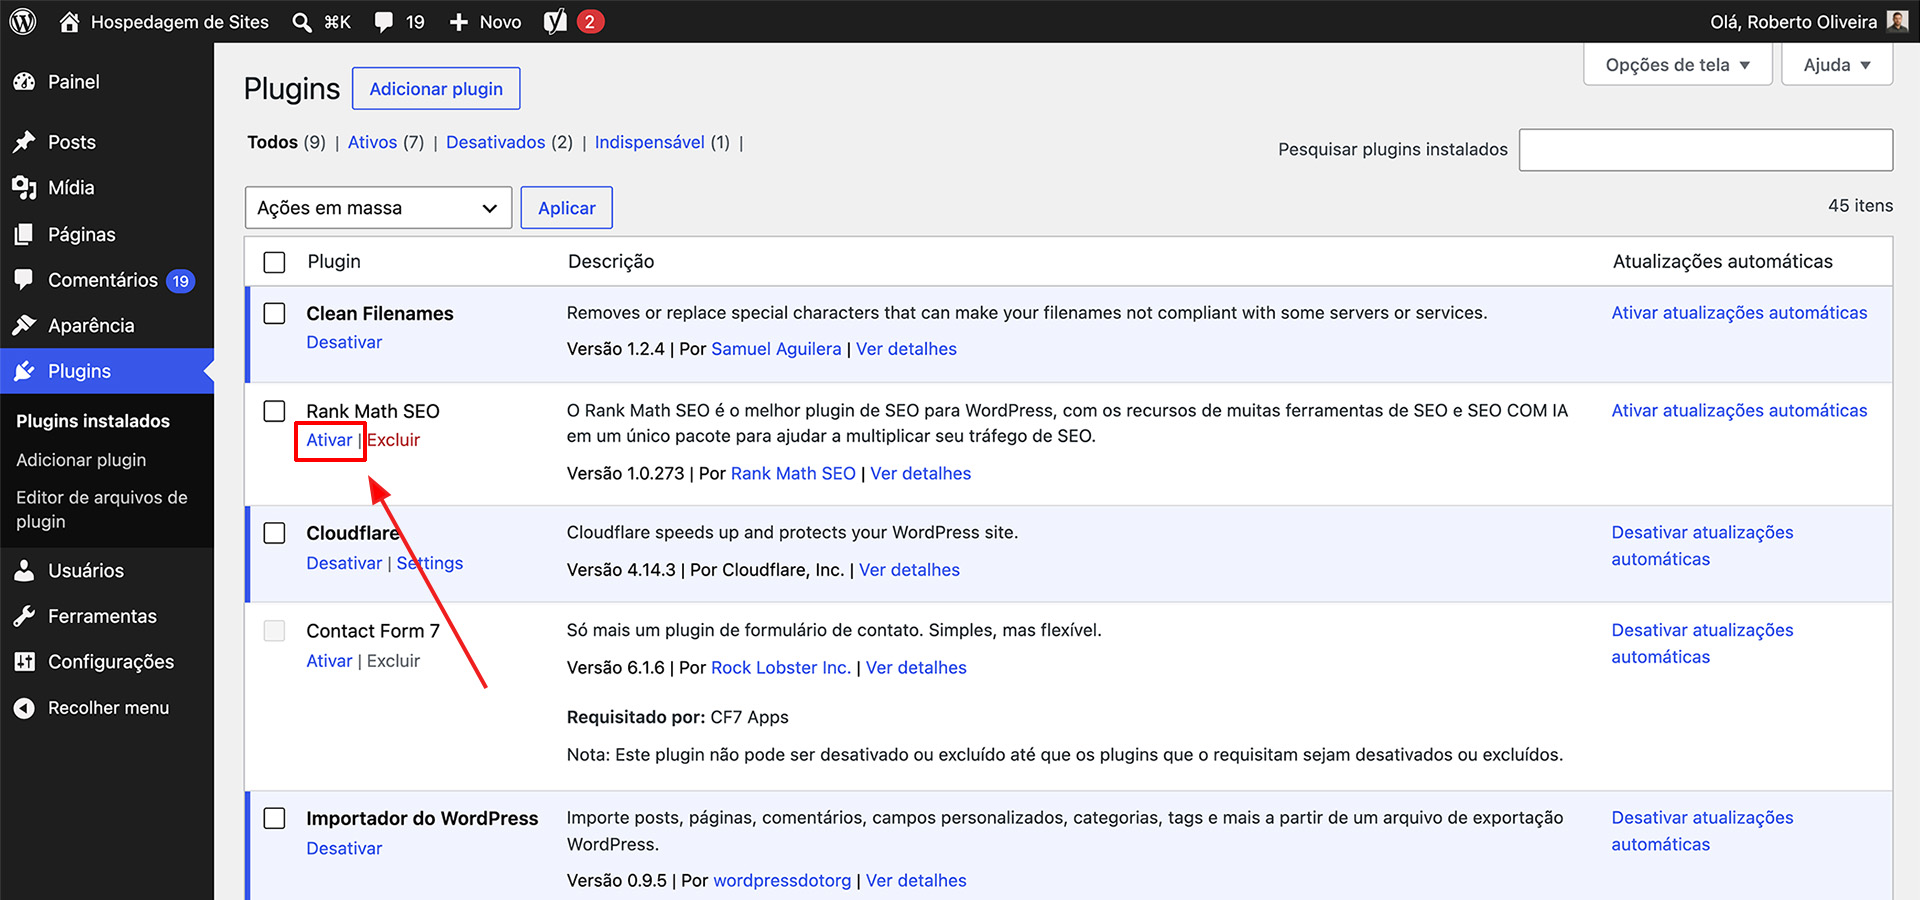Sort by the Plugin column header
The image size is (1920, 900).
334,262
